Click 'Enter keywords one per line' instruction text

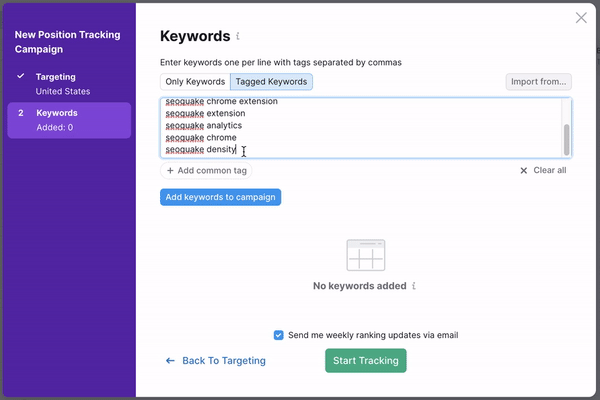coord(281,62)
